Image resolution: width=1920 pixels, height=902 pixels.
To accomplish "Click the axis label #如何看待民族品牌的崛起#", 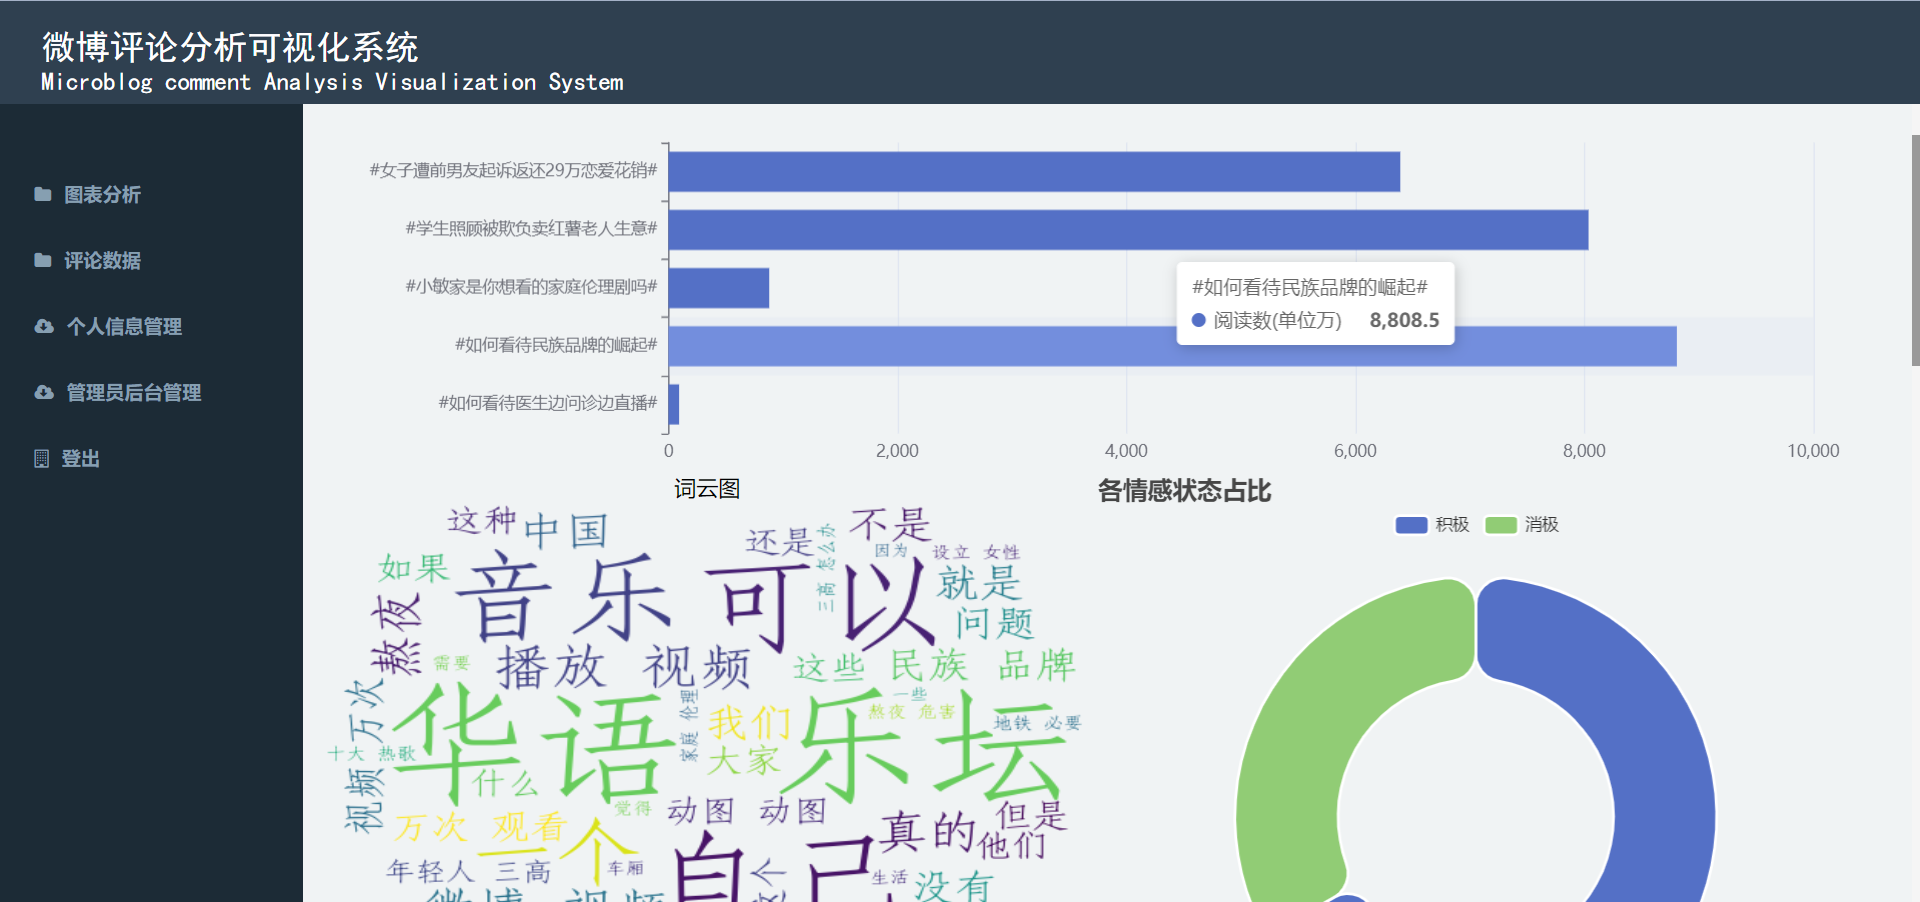I will click(x=556, y=345).
